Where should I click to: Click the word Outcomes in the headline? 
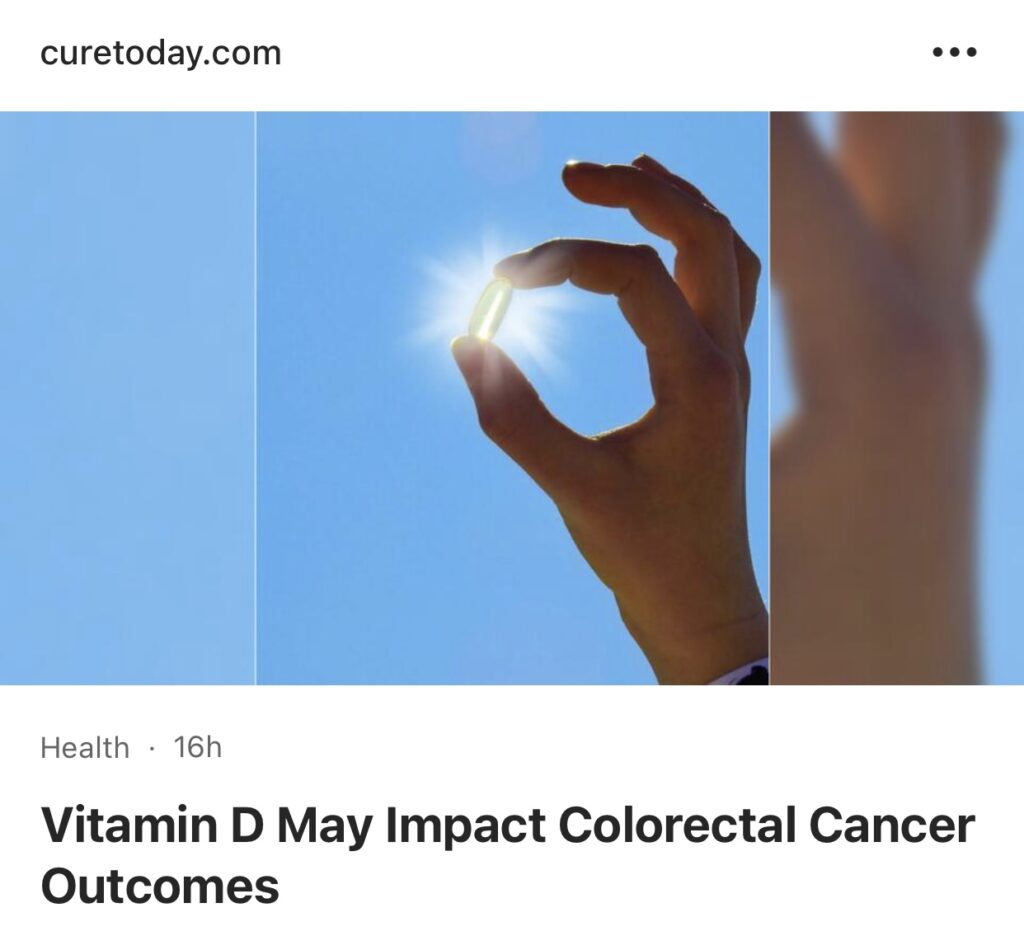[x=160, y=886]
